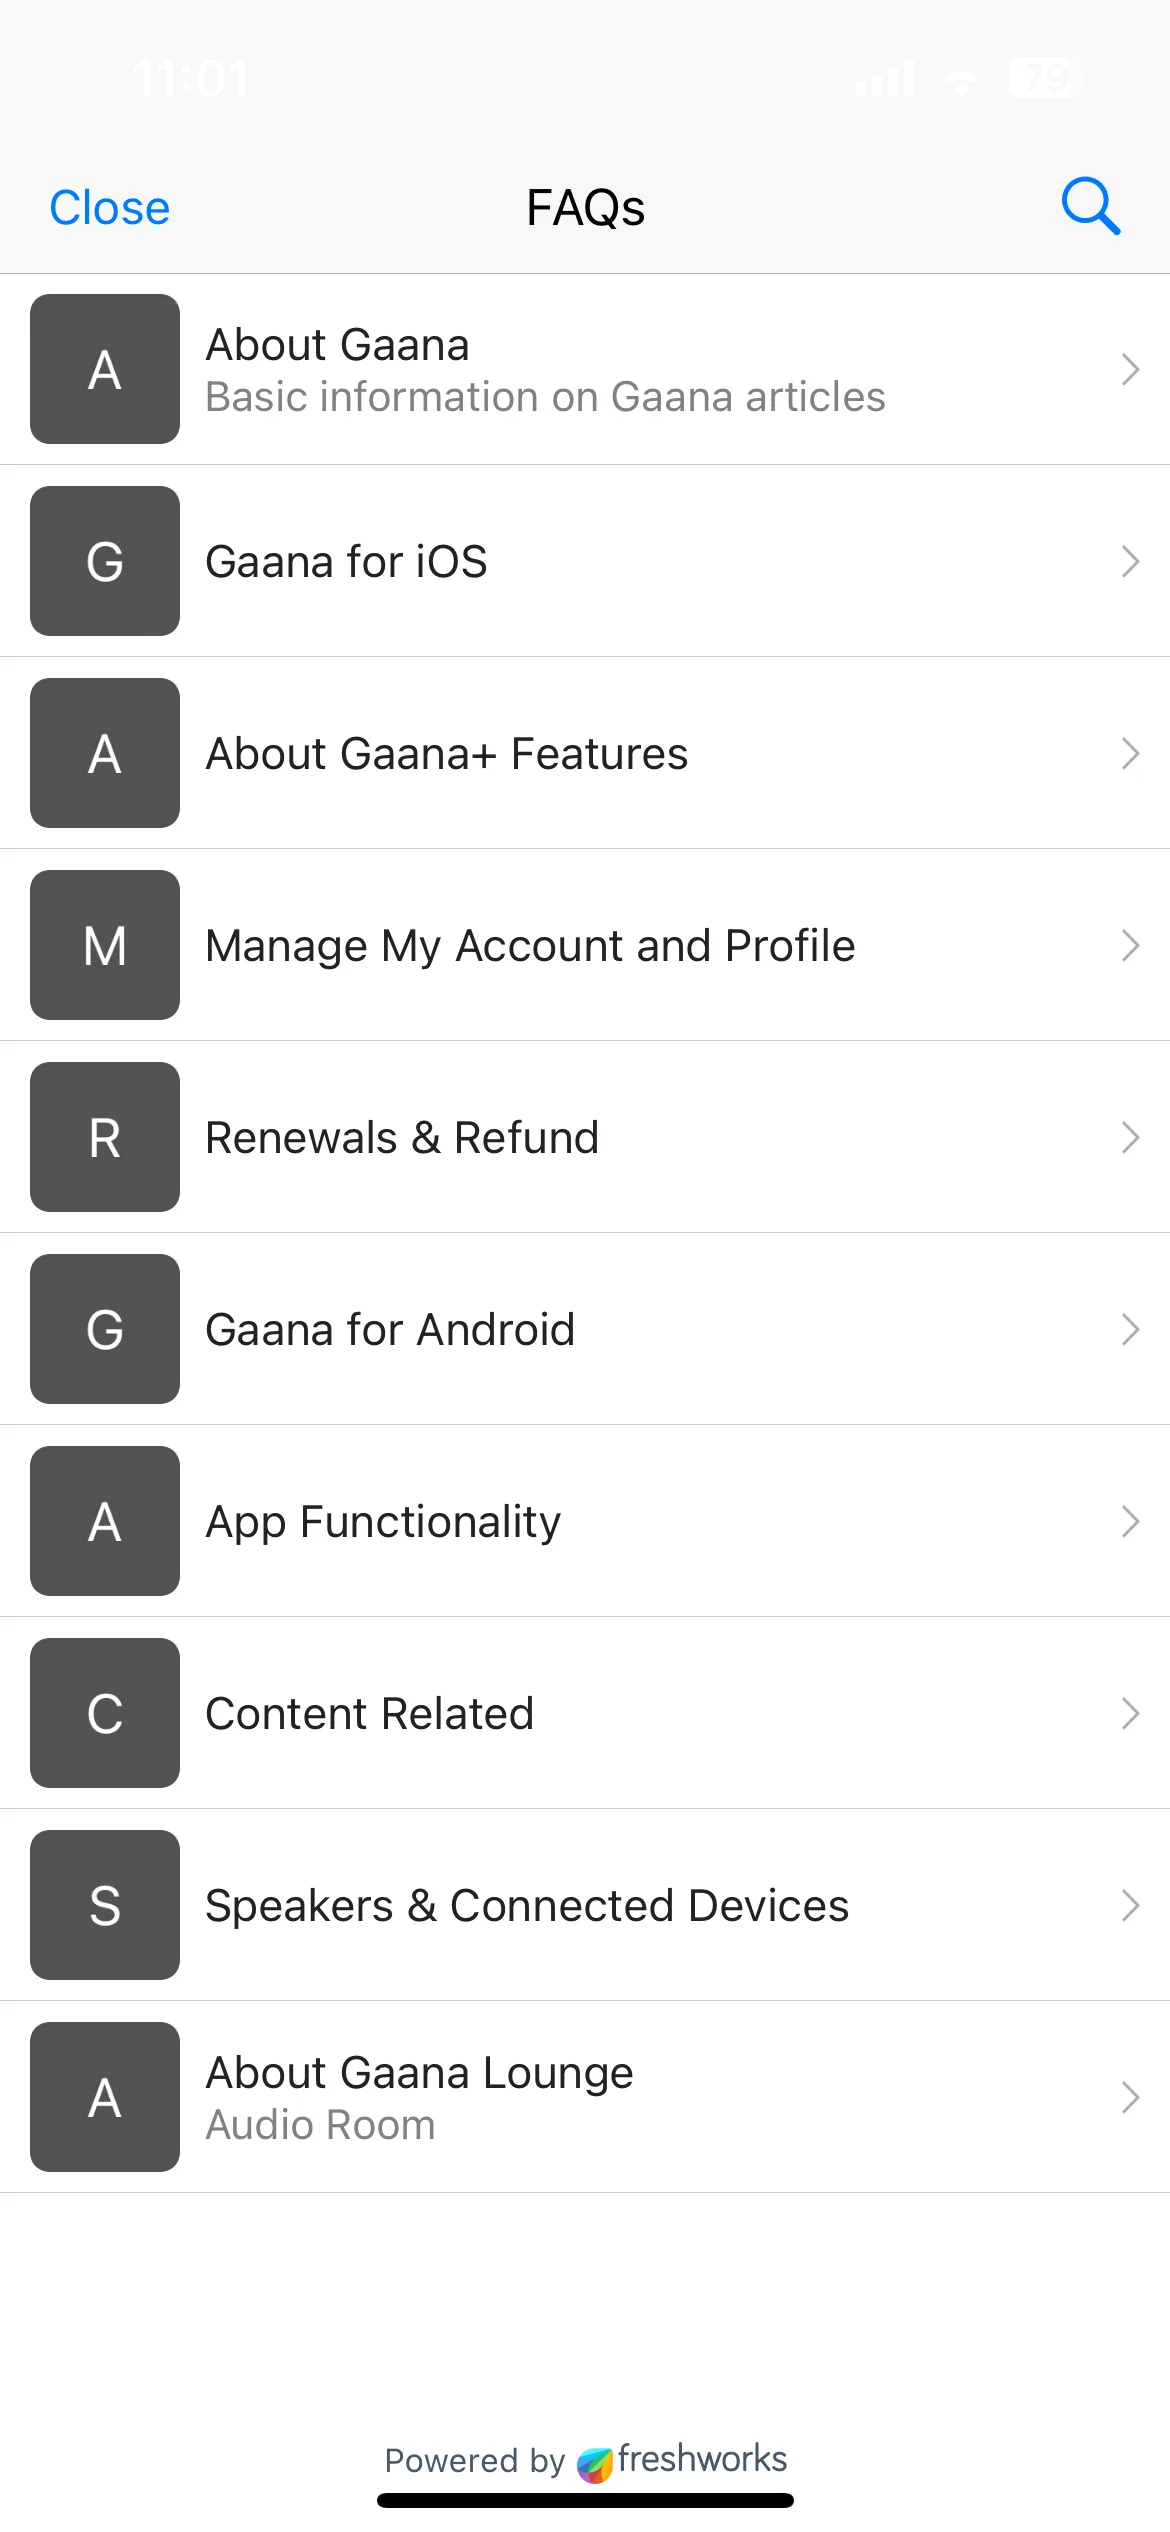The image size is (1170, 2532).
Task: Tap the 'C' tile for Content Related
Action: (x=105, y=1713)
